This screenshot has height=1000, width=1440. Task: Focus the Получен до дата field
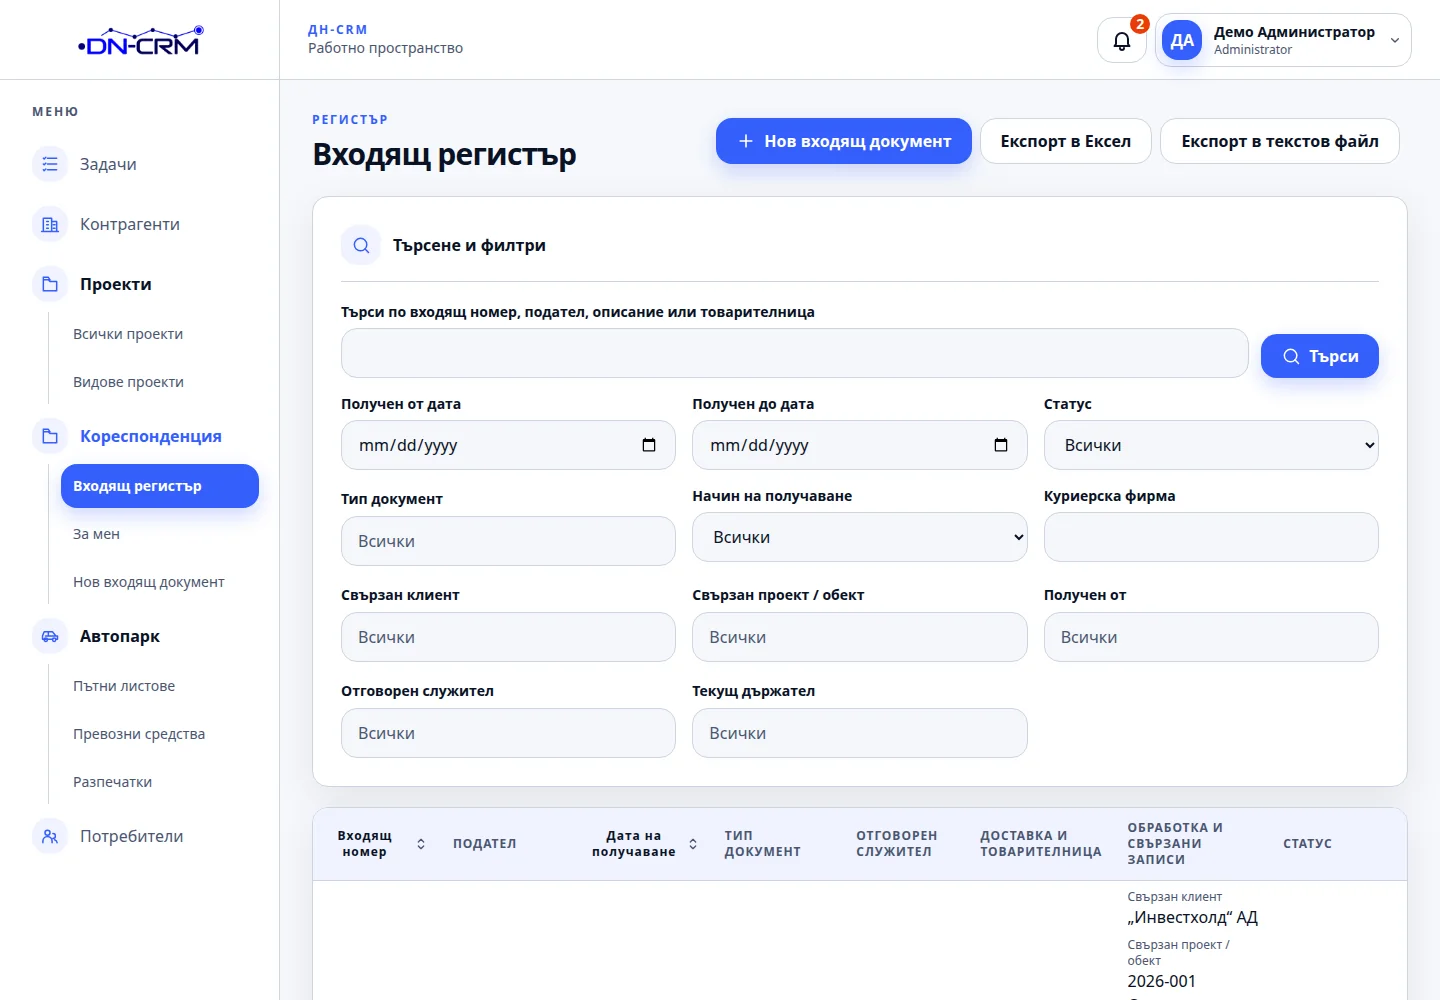[859, 445]
